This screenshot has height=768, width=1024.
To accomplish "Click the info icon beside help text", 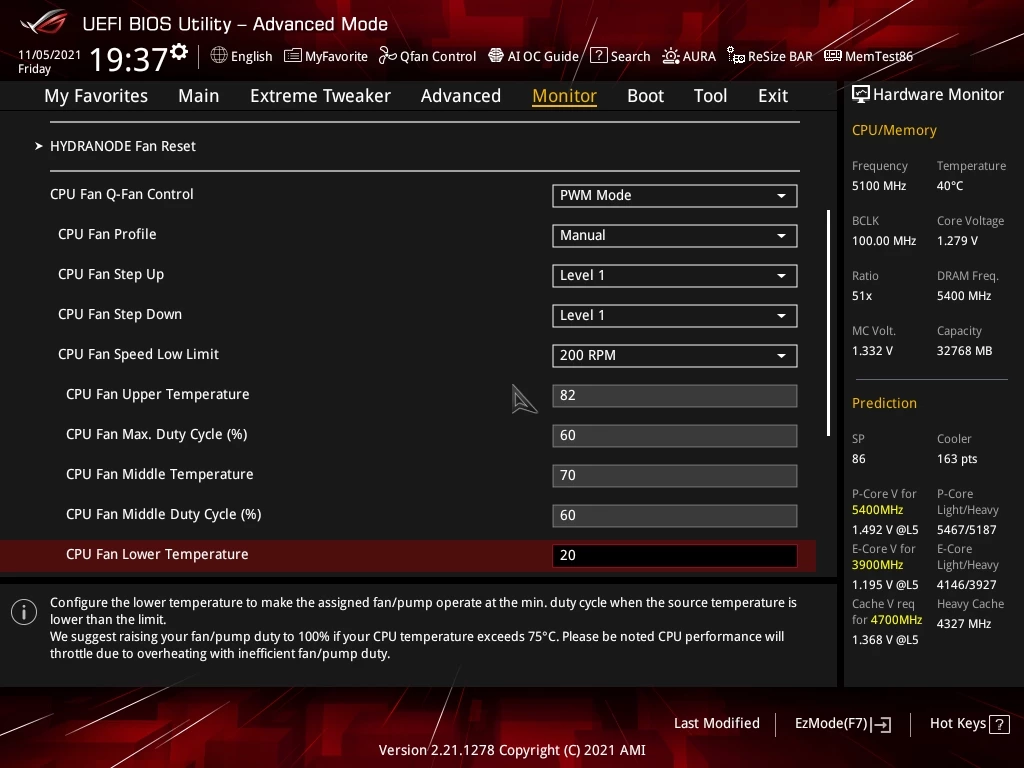I will click(24, 612).
